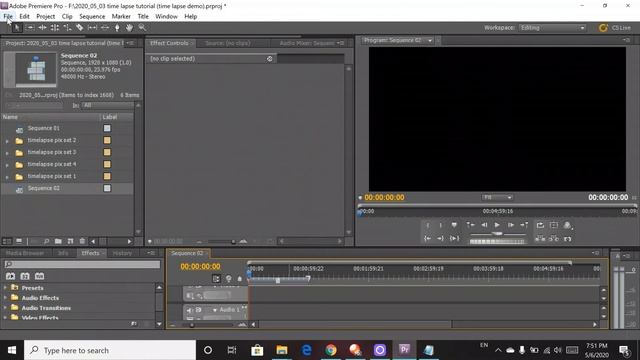Create a new bin in Project panel
The height and width of the screenshot is (360, 640).
[58, 241]
